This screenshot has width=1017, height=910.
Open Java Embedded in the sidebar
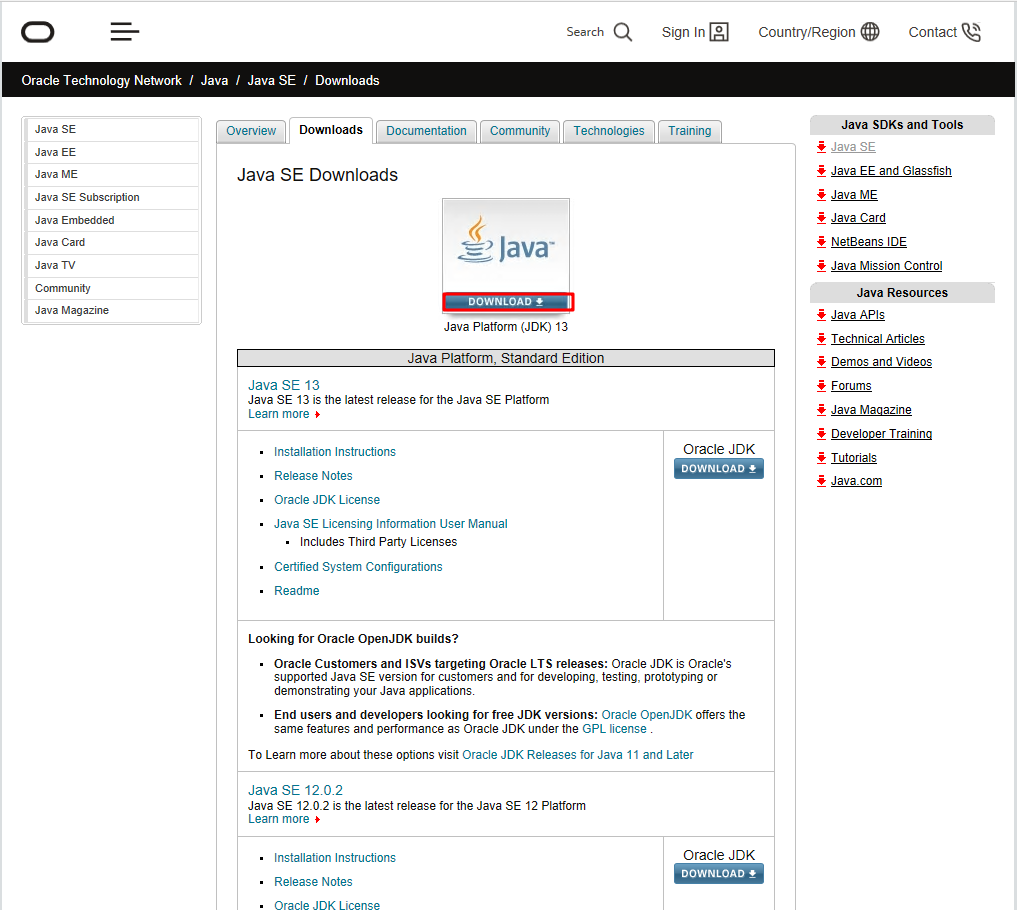click(112, 220)
